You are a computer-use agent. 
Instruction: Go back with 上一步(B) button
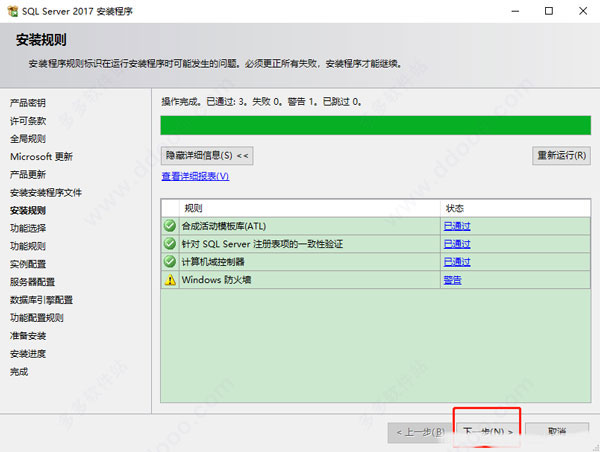(x=420, y=432)
